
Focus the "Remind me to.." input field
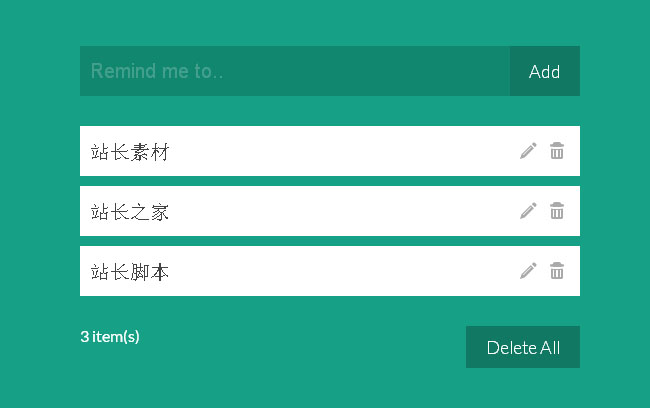pos(294,71)
